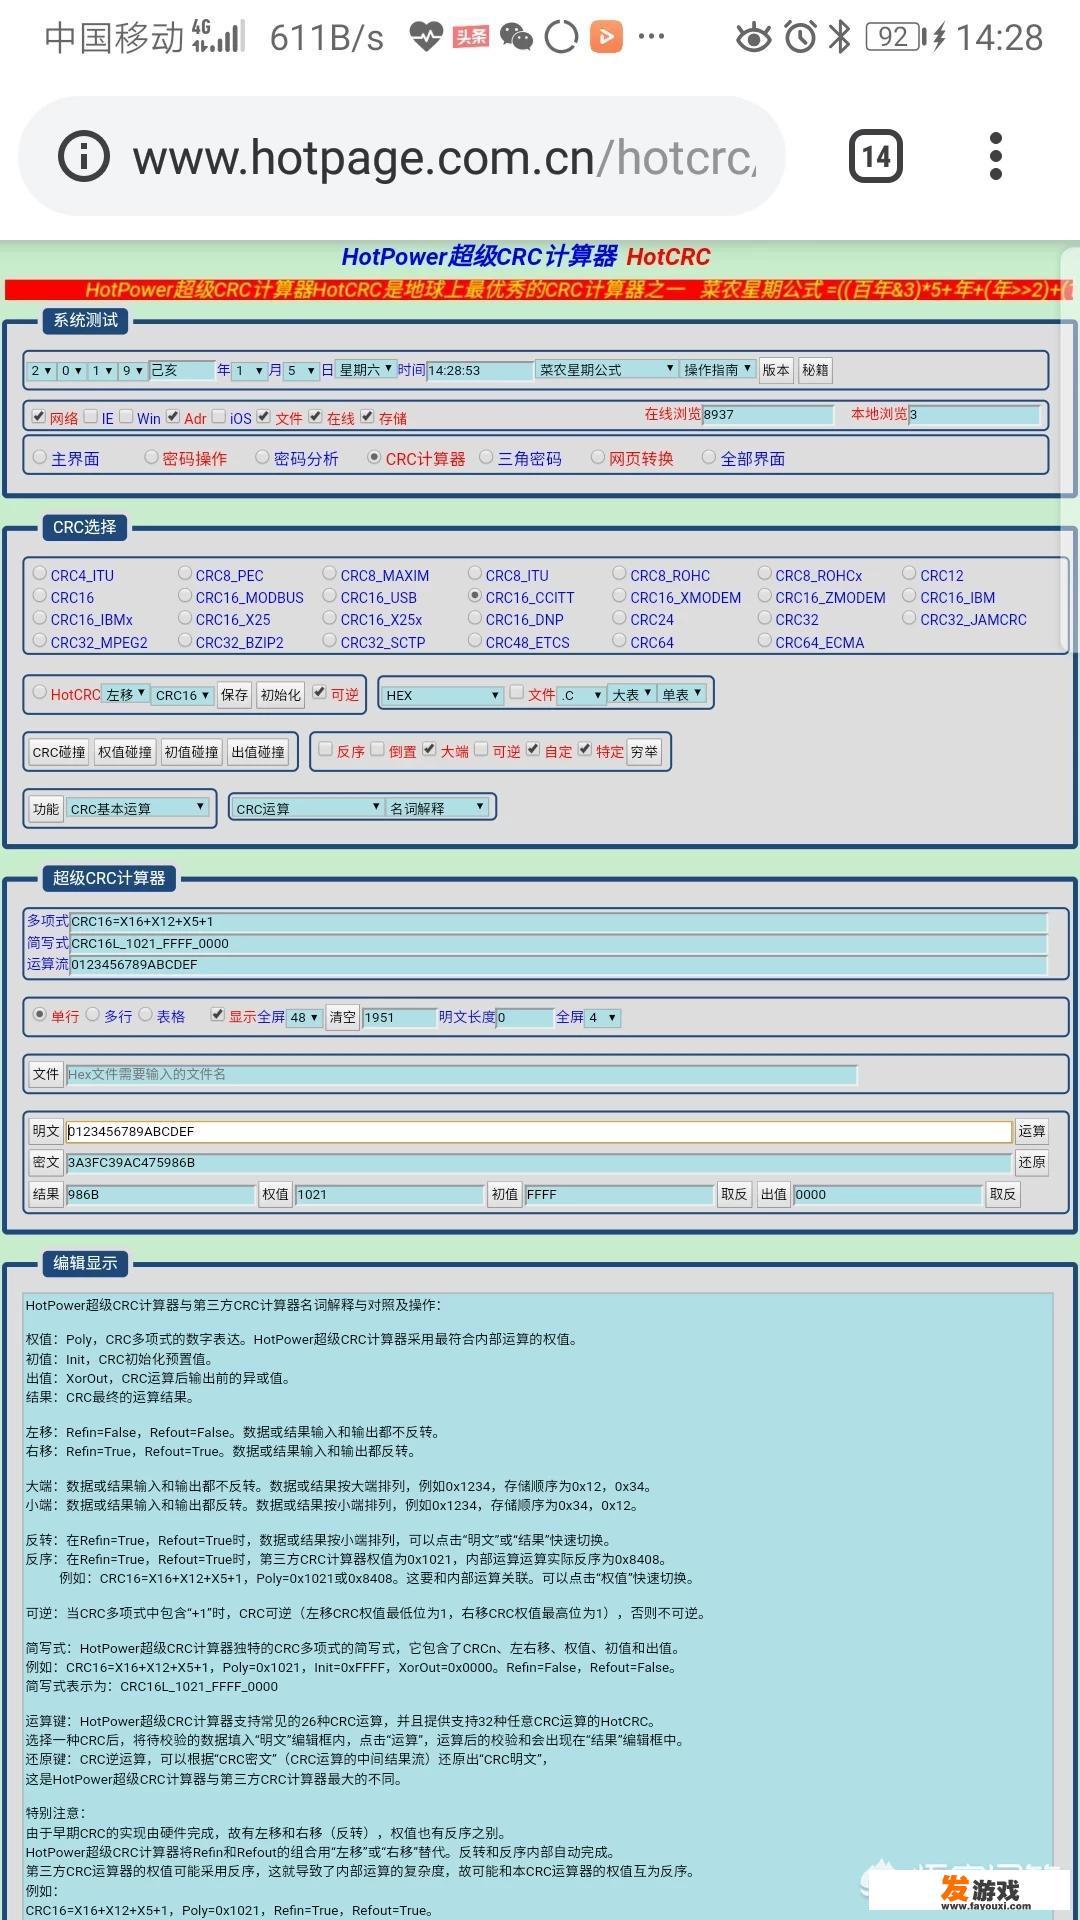The image size is (1080, 1920).
Task: Open the 菜农星期公式 dropdown
Action: [x=607, y=370]
